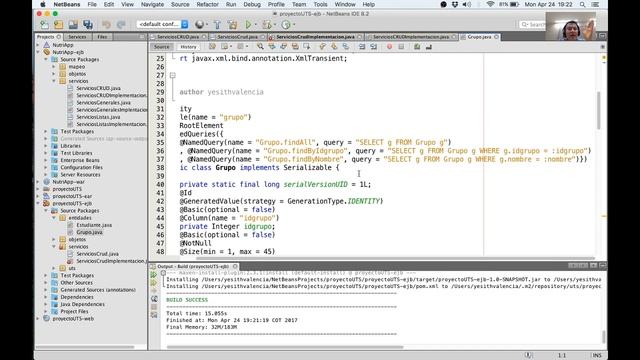The width and height of the screenshot is (640, 360).
Task: Click the New Project toolbar icon
Action: coord(58,25)
